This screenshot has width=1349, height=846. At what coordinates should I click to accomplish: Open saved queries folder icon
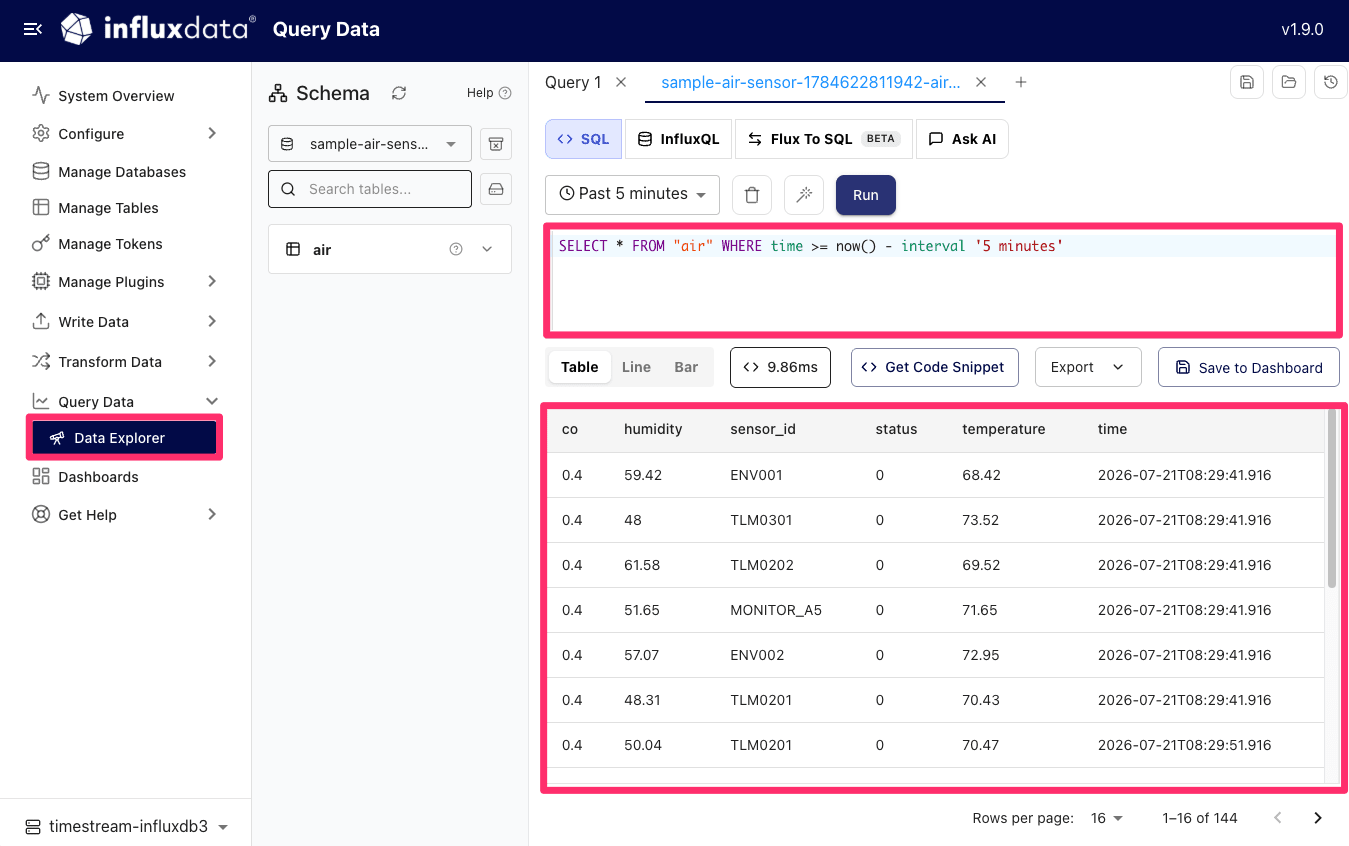(1288, 83)
